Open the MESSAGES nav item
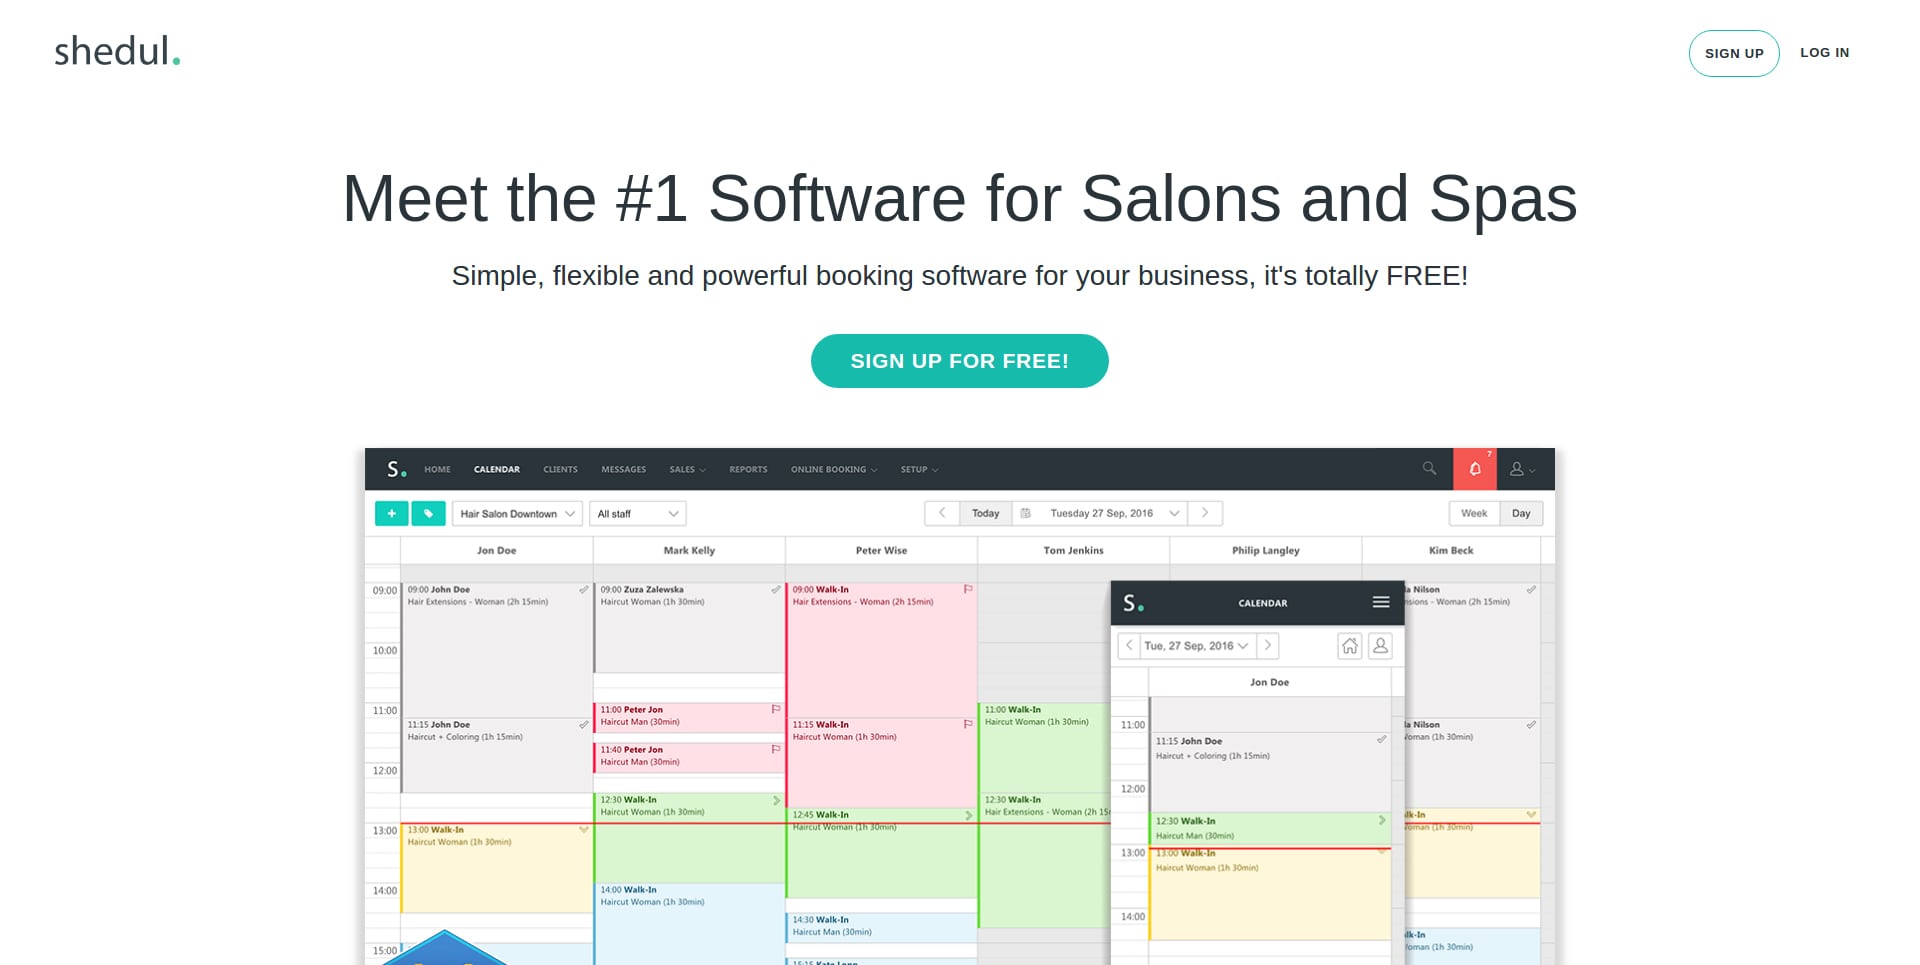This screenshot has height=965, width=1920. pyautogui.click(x=623, y=469)
